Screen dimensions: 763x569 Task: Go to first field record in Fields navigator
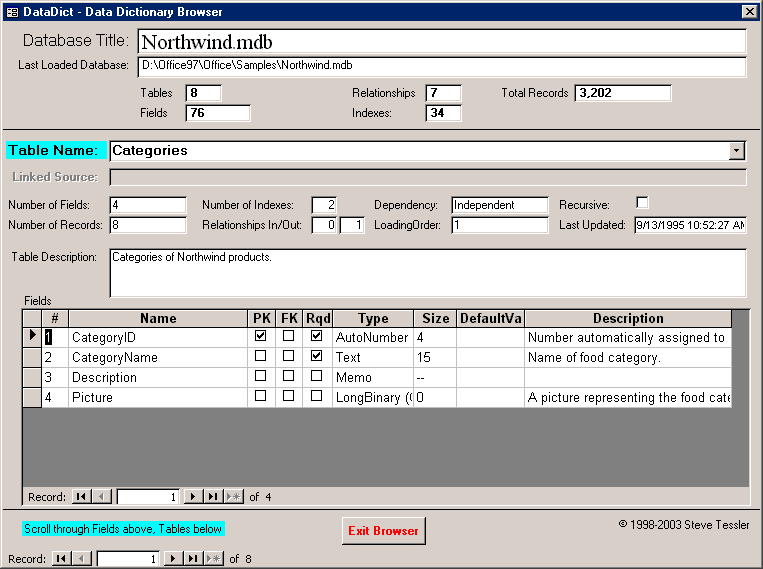point(81,496)
